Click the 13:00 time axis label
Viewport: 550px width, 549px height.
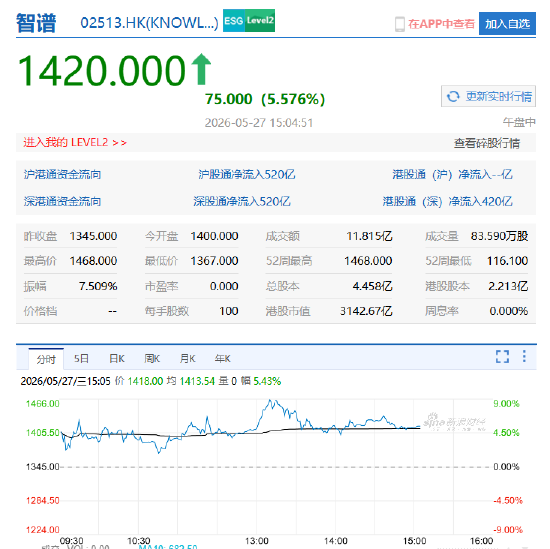pyautogui.click(x=256, y=541)
